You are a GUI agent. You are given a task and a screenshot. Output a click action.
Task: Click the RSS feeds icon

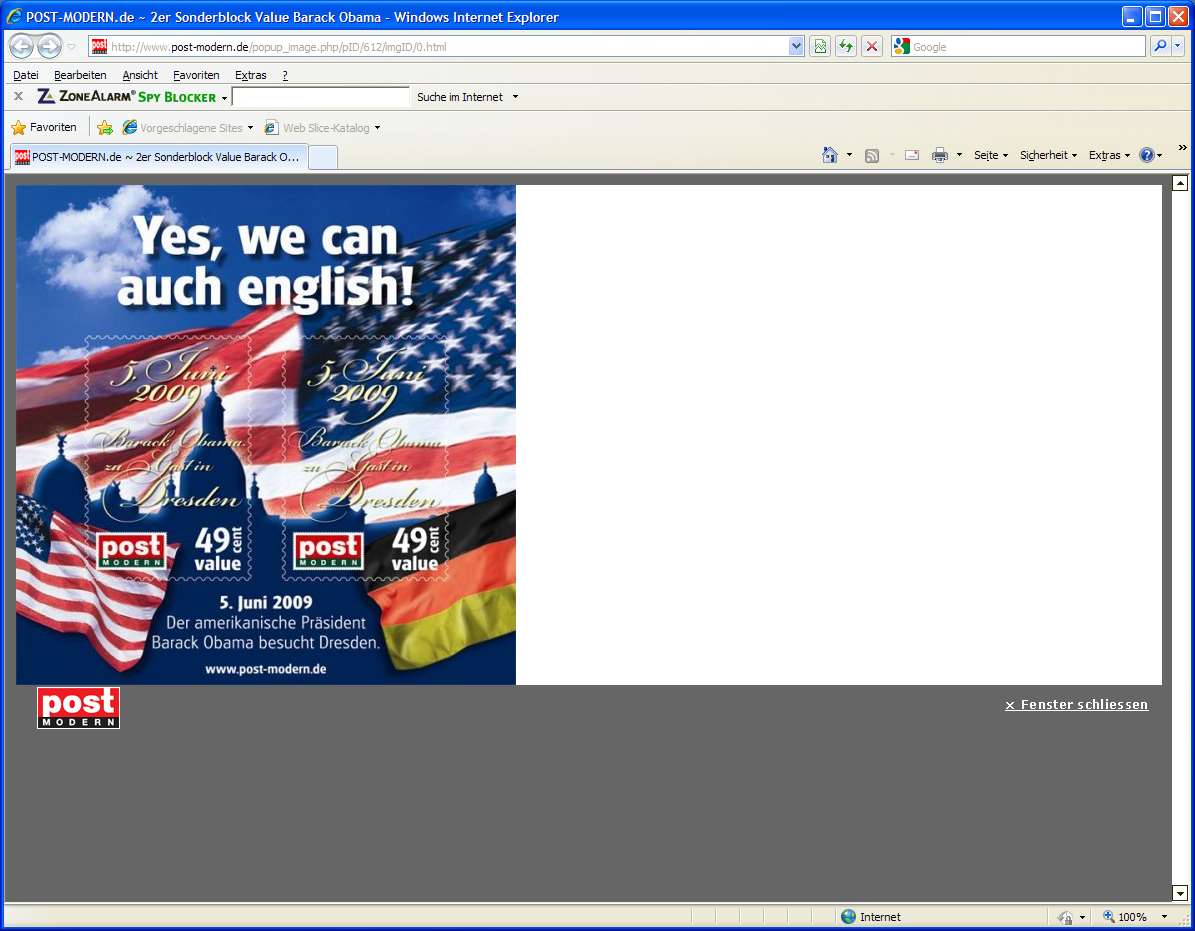[x=872, y=155]
